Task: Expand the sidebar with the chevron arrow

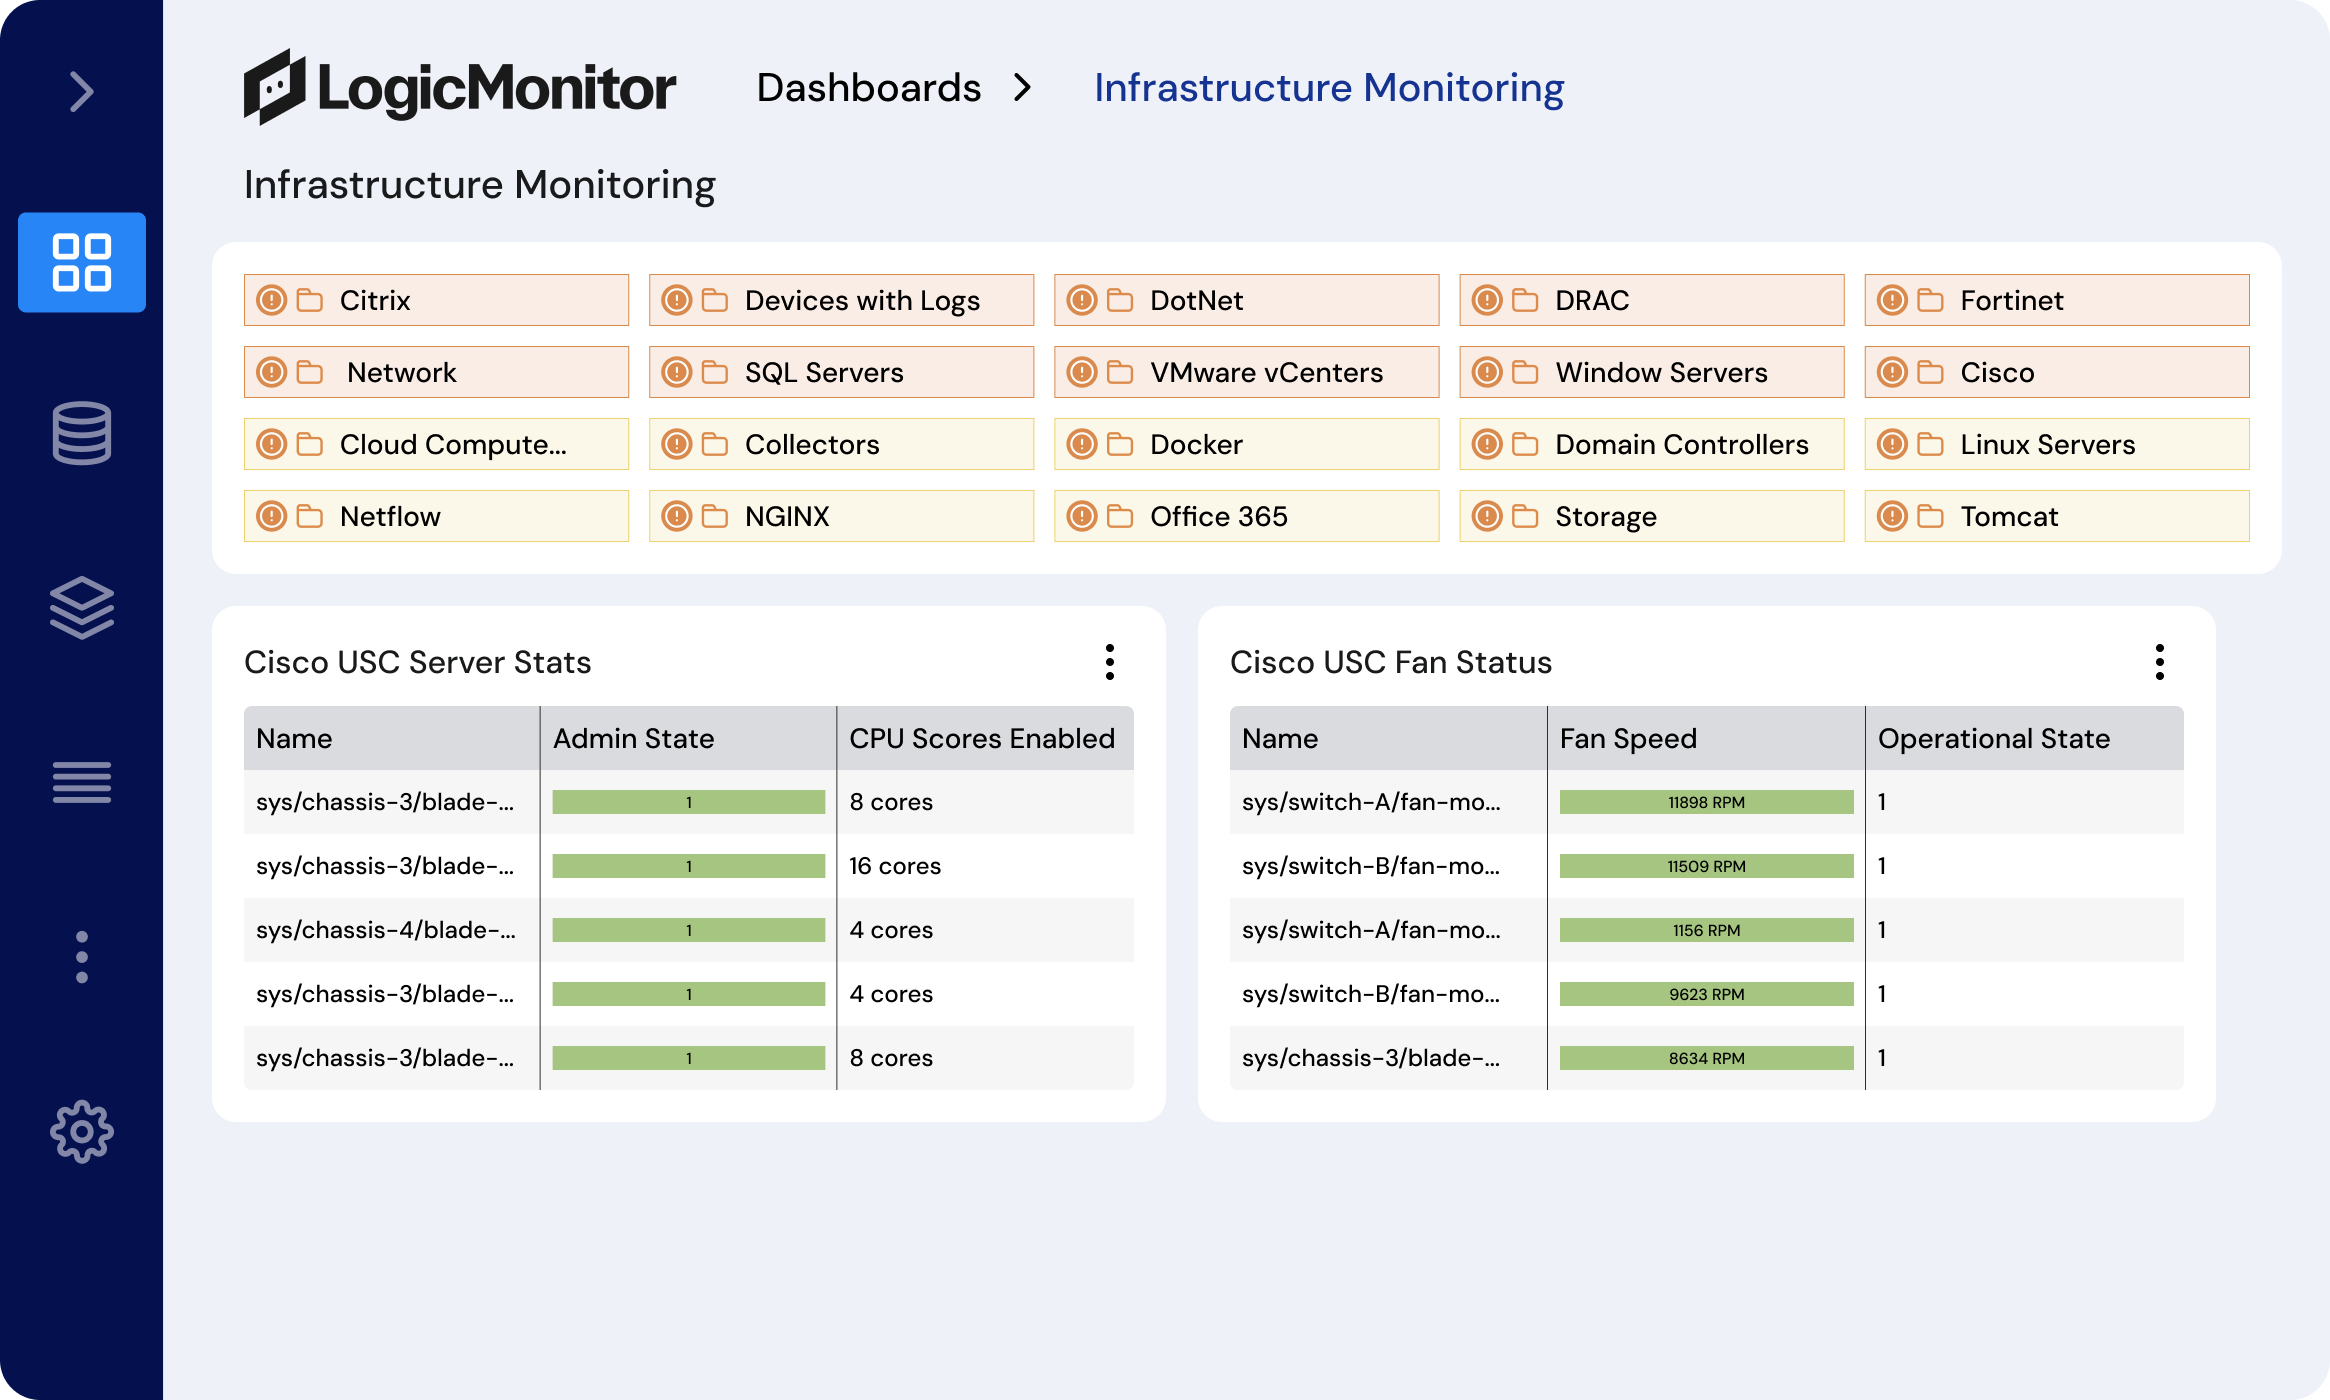Action: [82, 92]
